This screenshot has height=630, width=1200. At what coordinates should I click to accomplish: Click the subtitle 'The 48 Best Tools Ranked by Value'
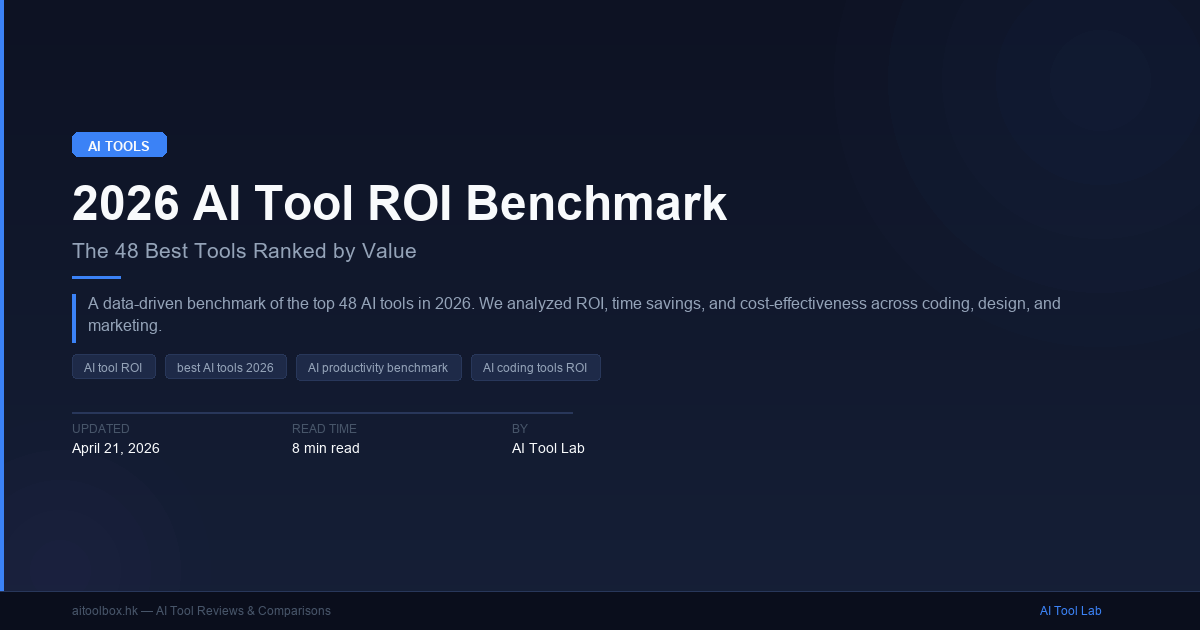click(244, 251)
